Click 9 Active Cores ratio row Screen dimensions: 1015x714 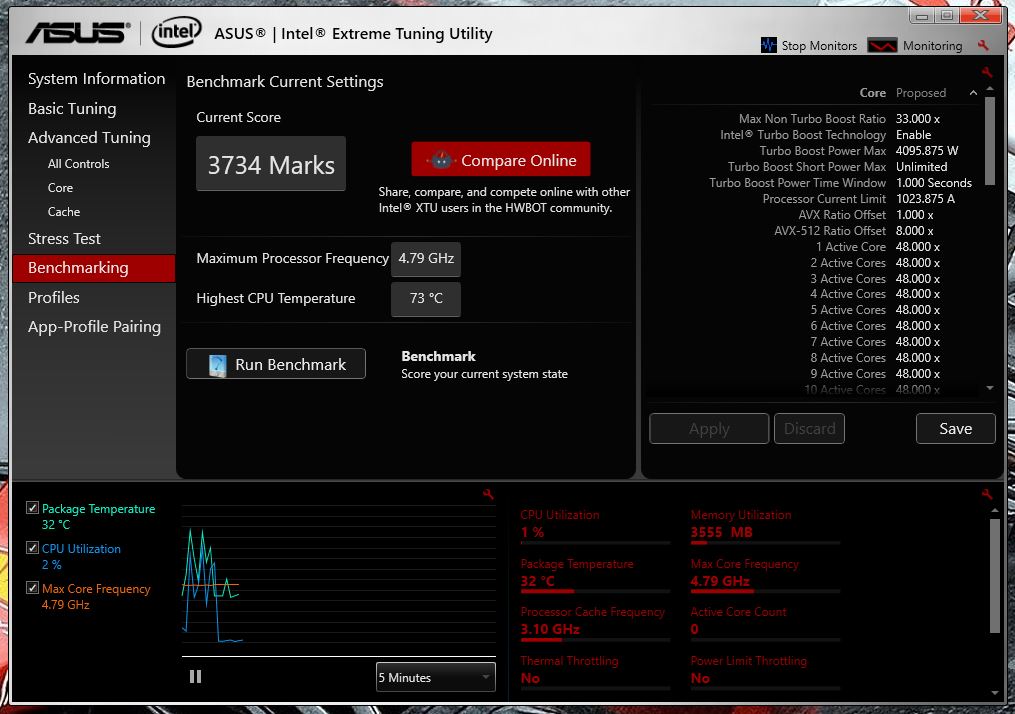coord(875,374)
